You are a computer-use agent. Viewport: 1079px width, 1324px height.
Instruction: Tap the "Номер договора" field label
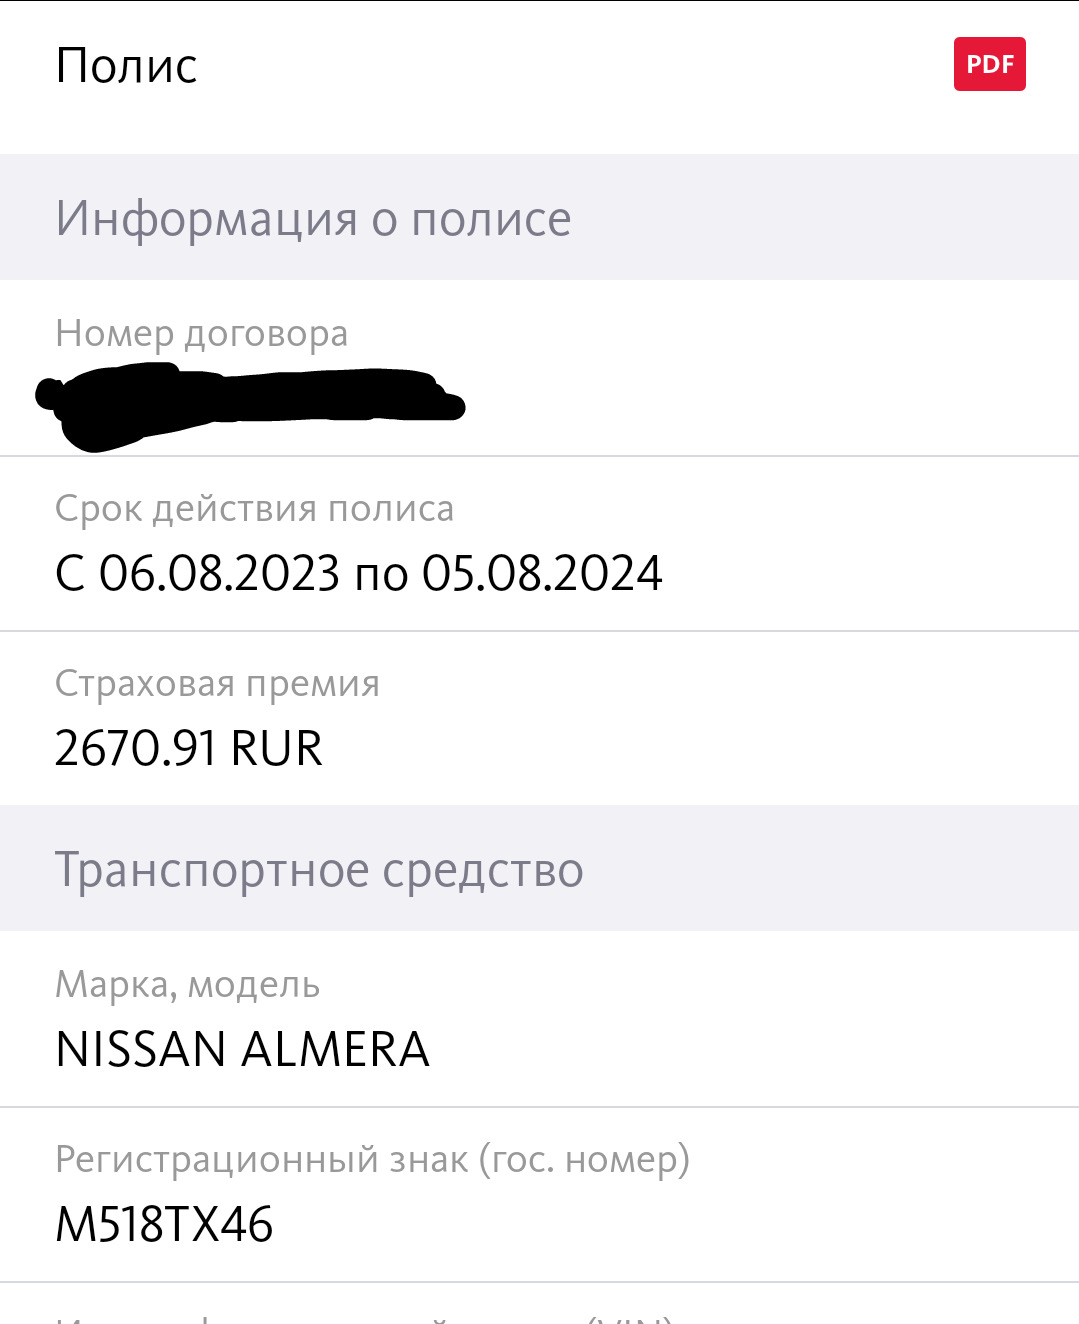click(x=201, y=333)
